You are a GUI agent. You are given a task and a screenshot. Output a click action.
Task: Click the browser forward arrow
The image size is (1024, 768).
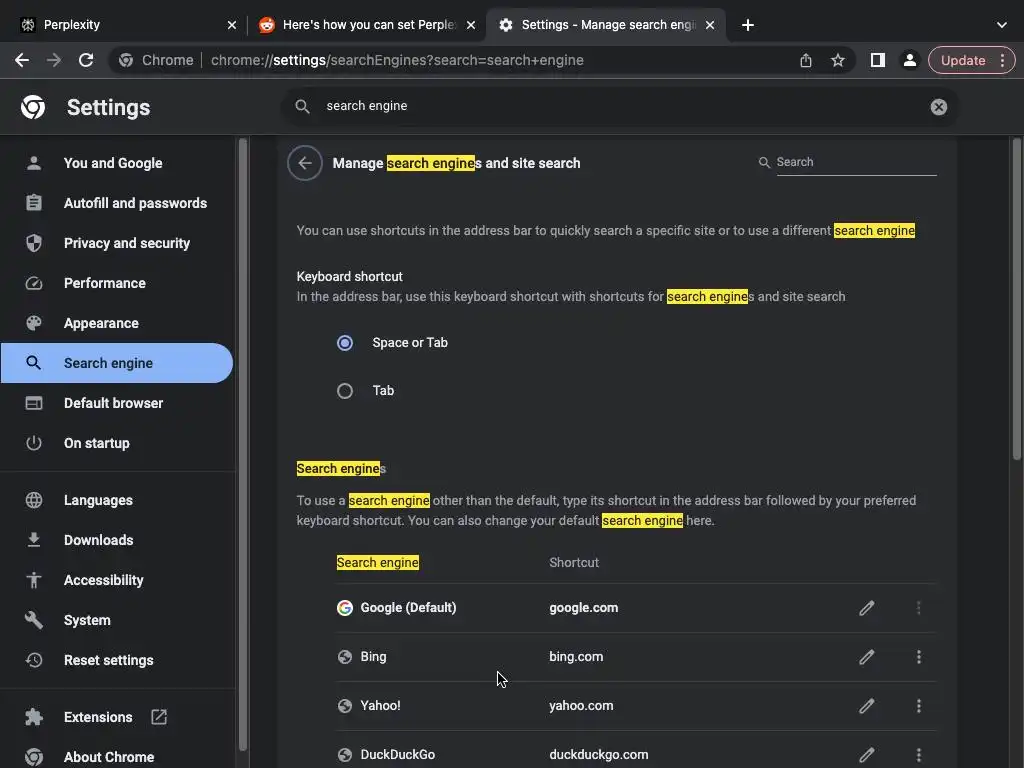tap(54, 60)
